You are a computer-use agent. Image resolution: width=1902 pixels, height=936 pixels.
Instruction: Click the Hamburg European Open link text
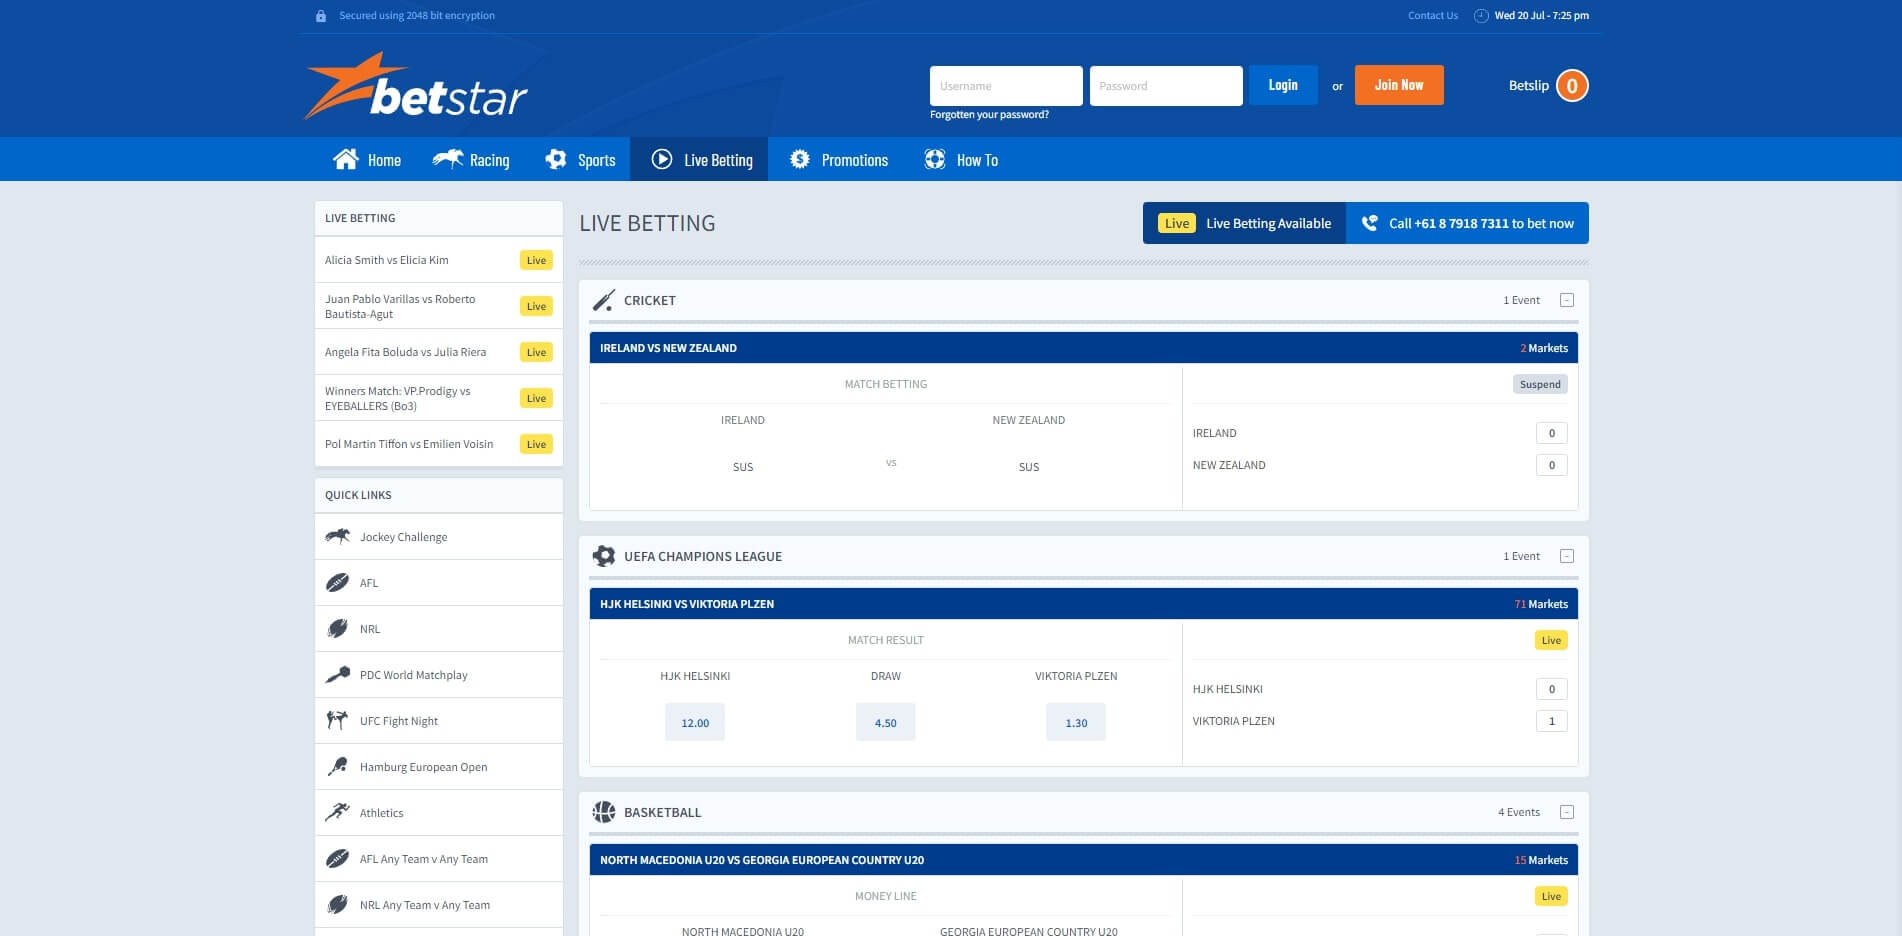(x=424, y=767)
